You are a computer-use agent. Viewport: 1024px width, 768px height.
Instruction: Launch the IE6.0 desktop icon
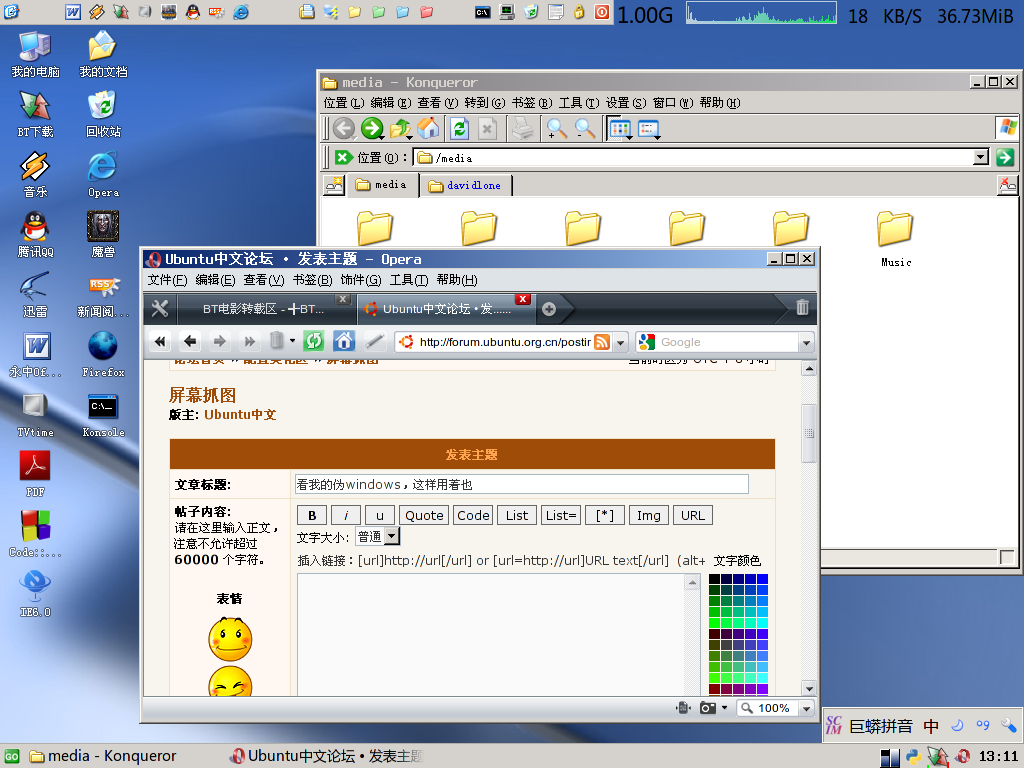[x=35, y=594]
